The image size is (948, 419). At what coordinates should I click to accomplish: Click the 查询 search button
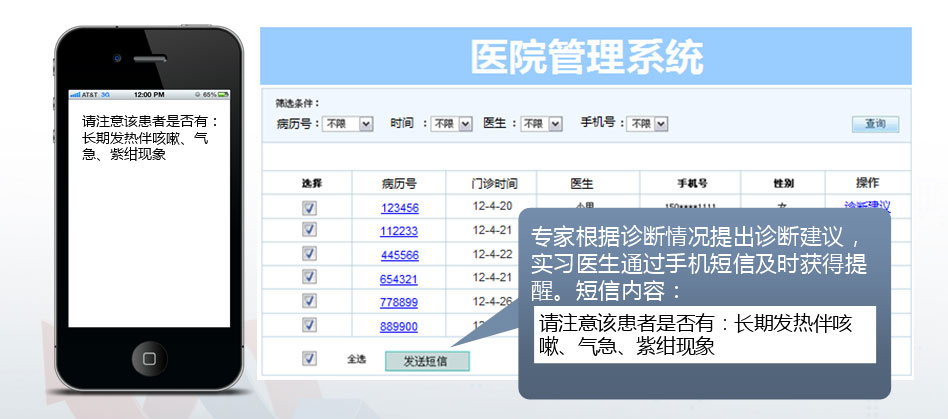pos(875,124)
